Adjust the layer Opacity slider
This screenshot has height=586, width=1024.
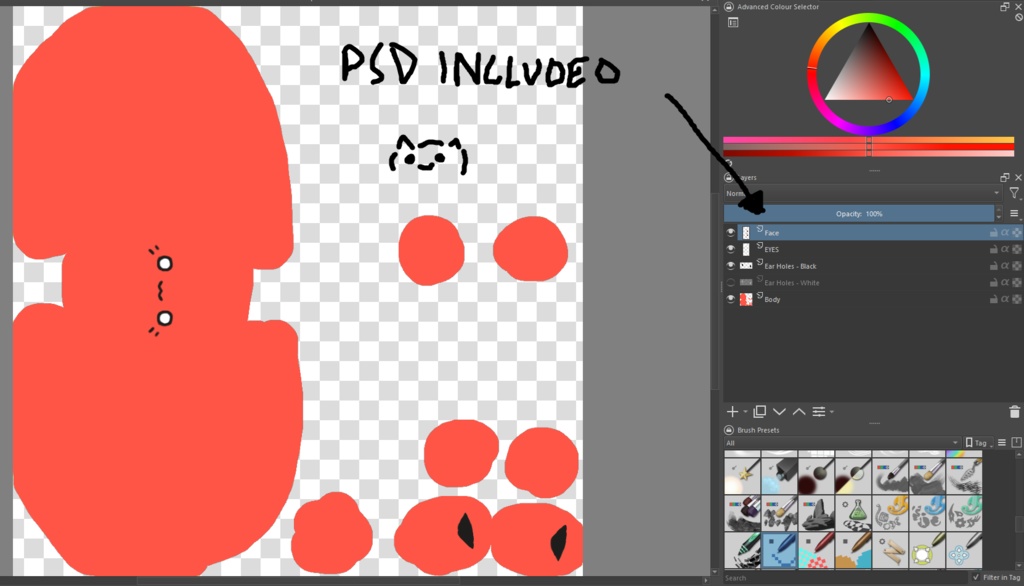[859, 214]
